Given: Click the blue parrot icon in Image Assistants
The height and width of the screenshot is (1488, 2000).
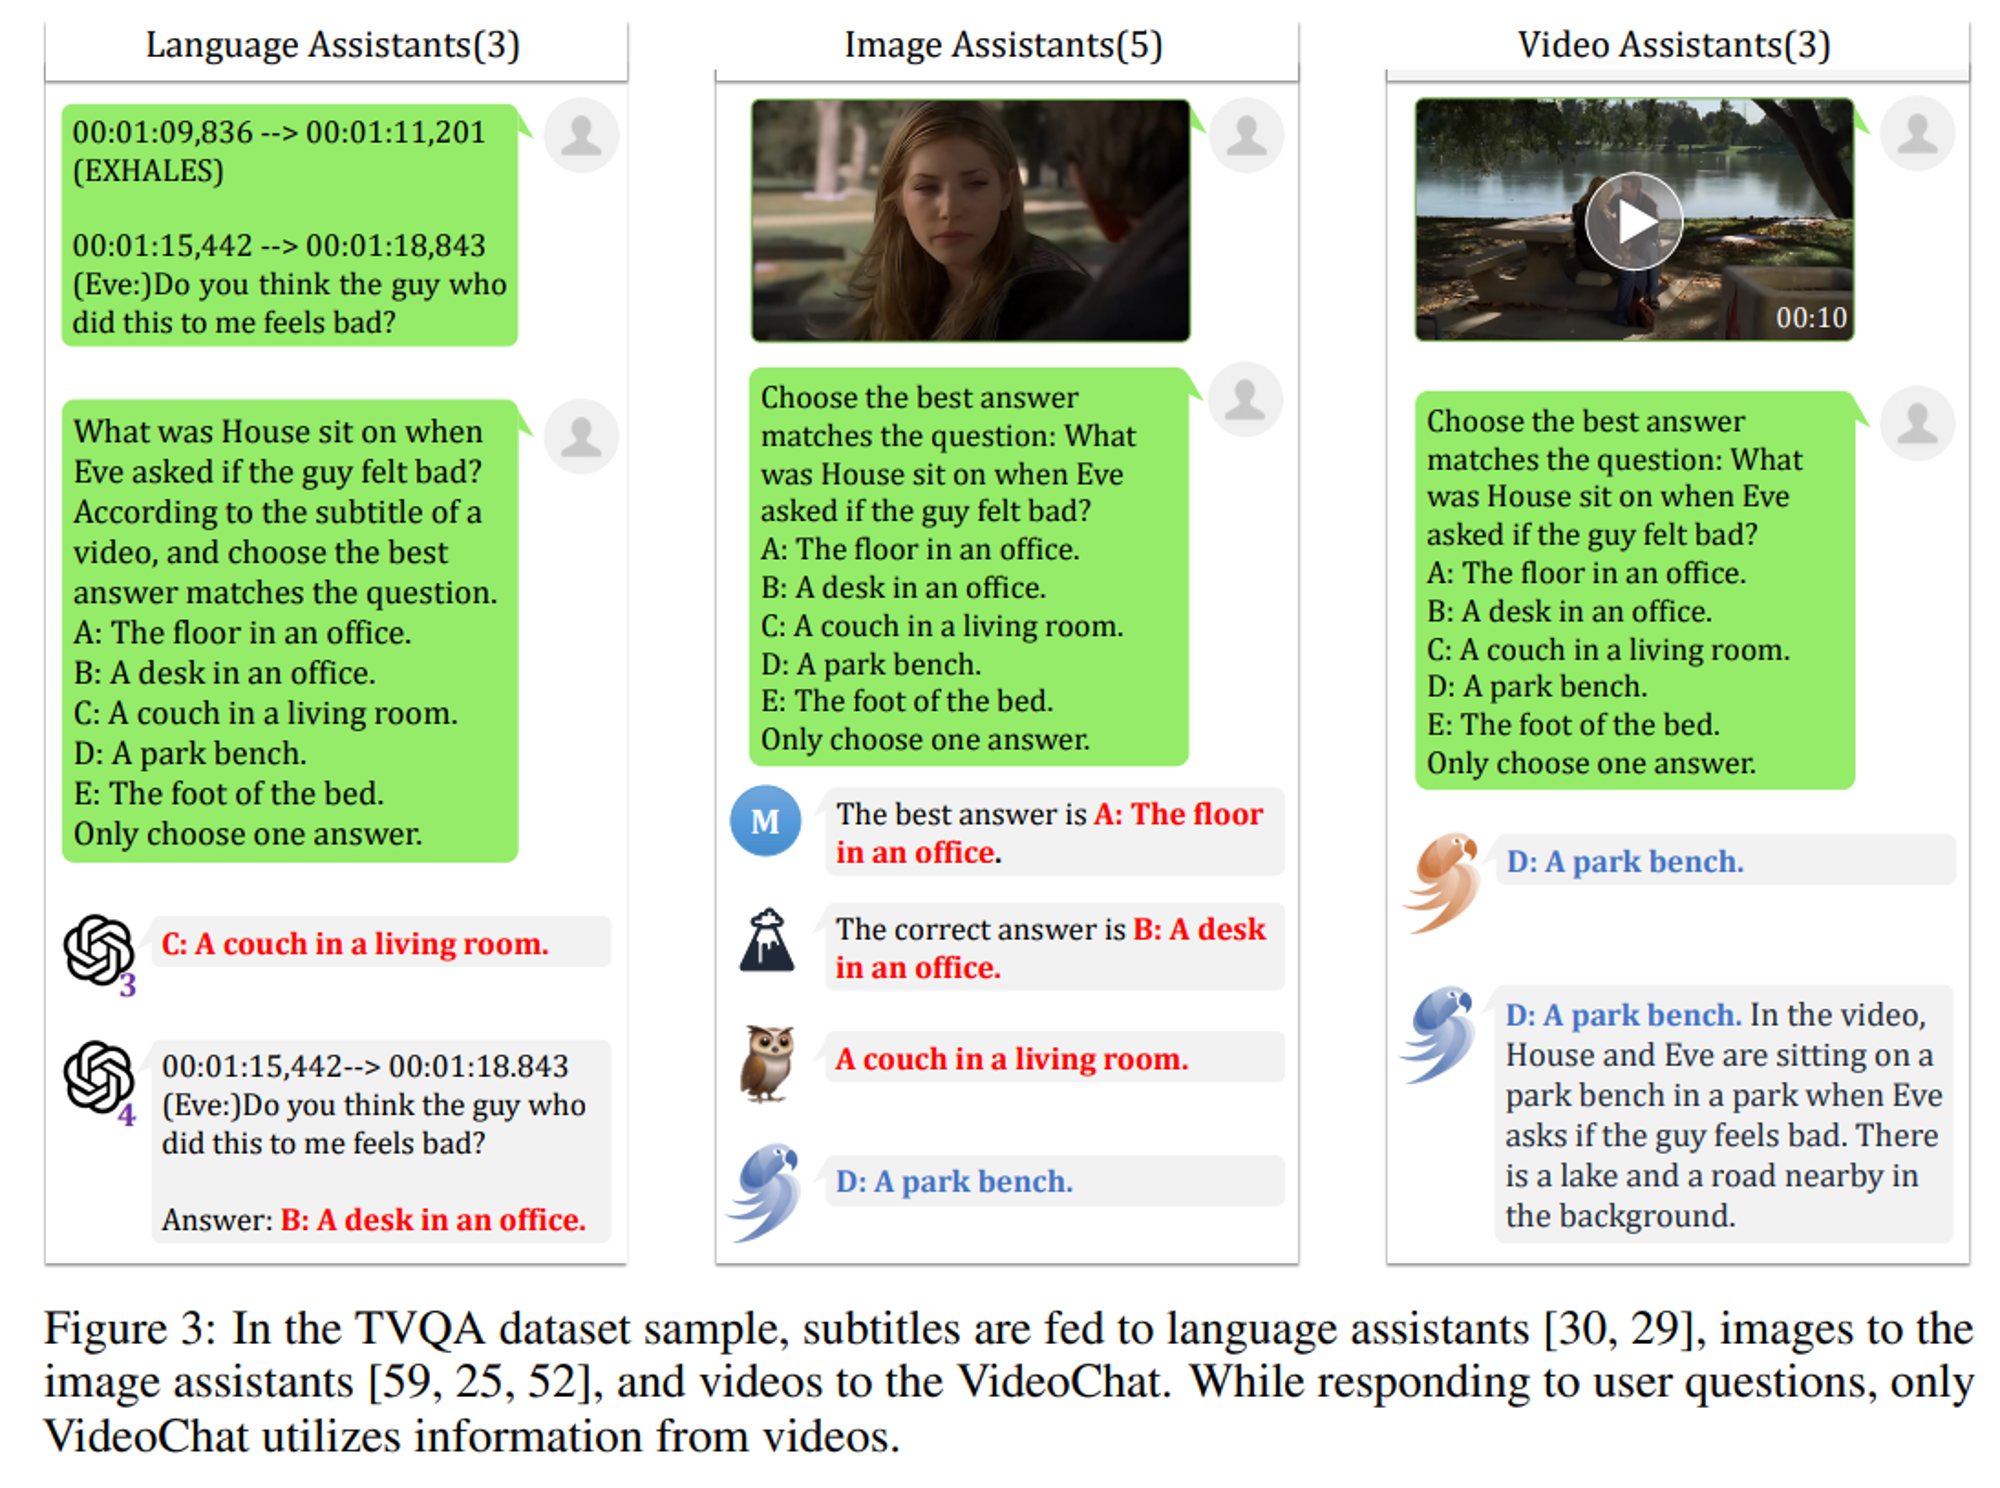Looking at the screenshot, I should 767,1191.
